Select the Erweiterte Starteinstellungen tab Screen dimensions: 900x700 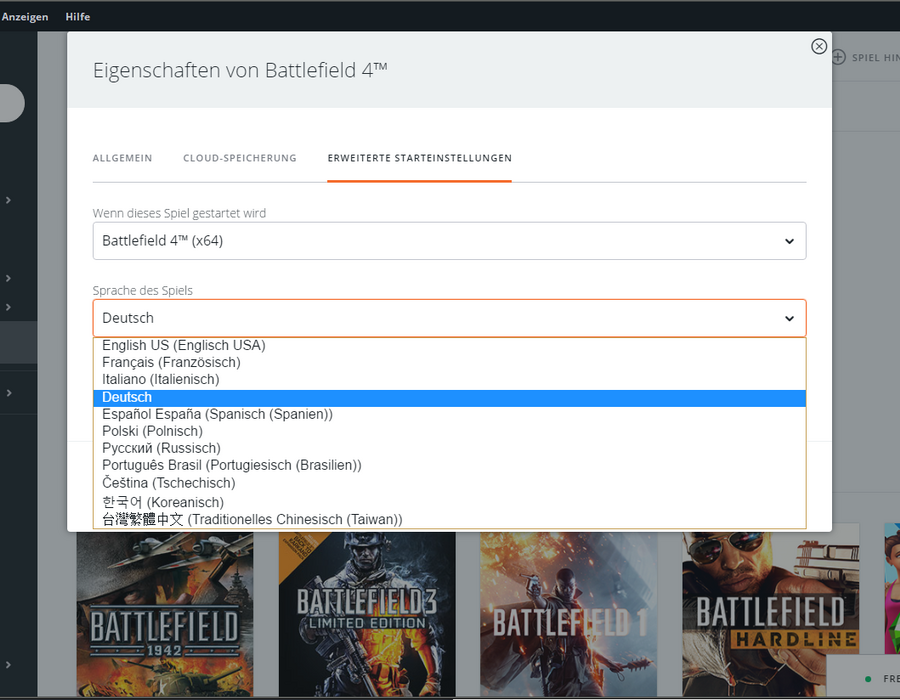click(x=420, y=158)
